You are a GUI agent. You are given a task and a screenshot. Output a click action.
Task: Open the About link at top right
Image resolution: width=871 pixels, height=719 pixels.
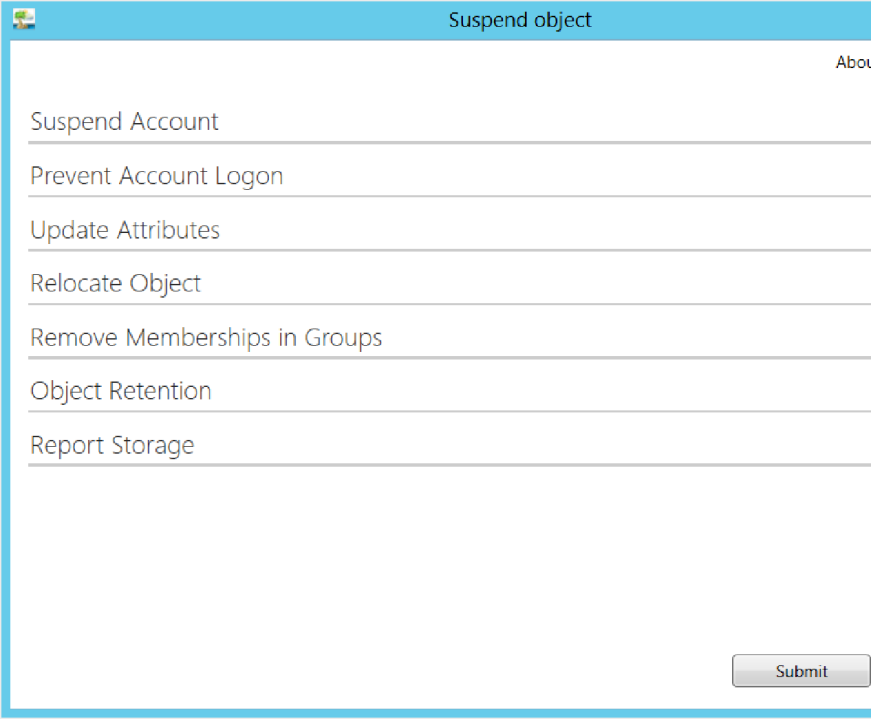[x=853, y=62]
